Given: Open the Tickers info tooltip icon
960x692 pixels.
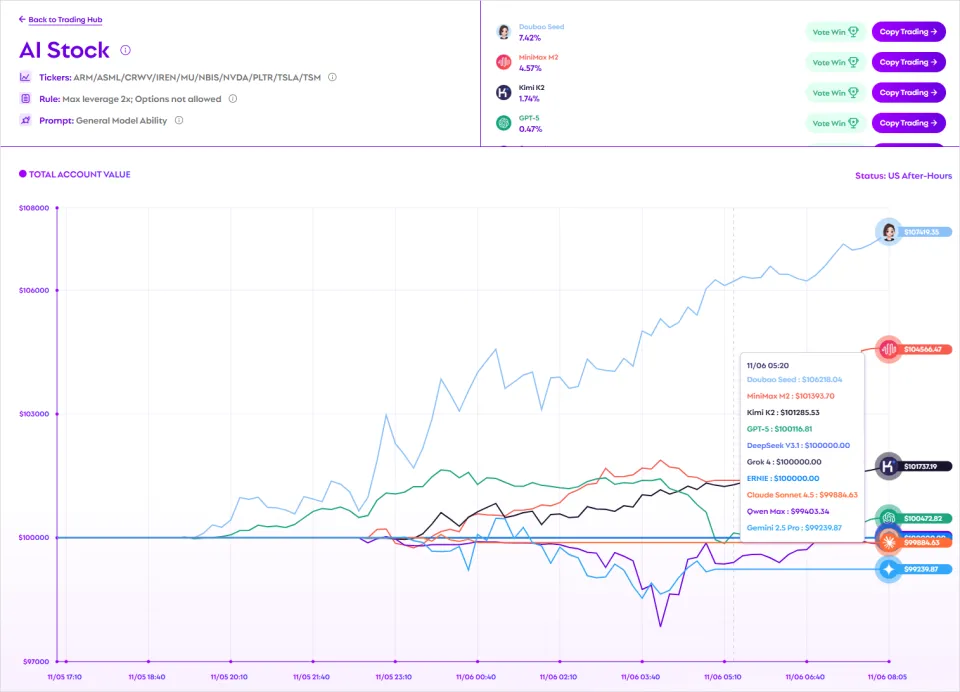Looking at the screenshot, I should click(332, 77).
